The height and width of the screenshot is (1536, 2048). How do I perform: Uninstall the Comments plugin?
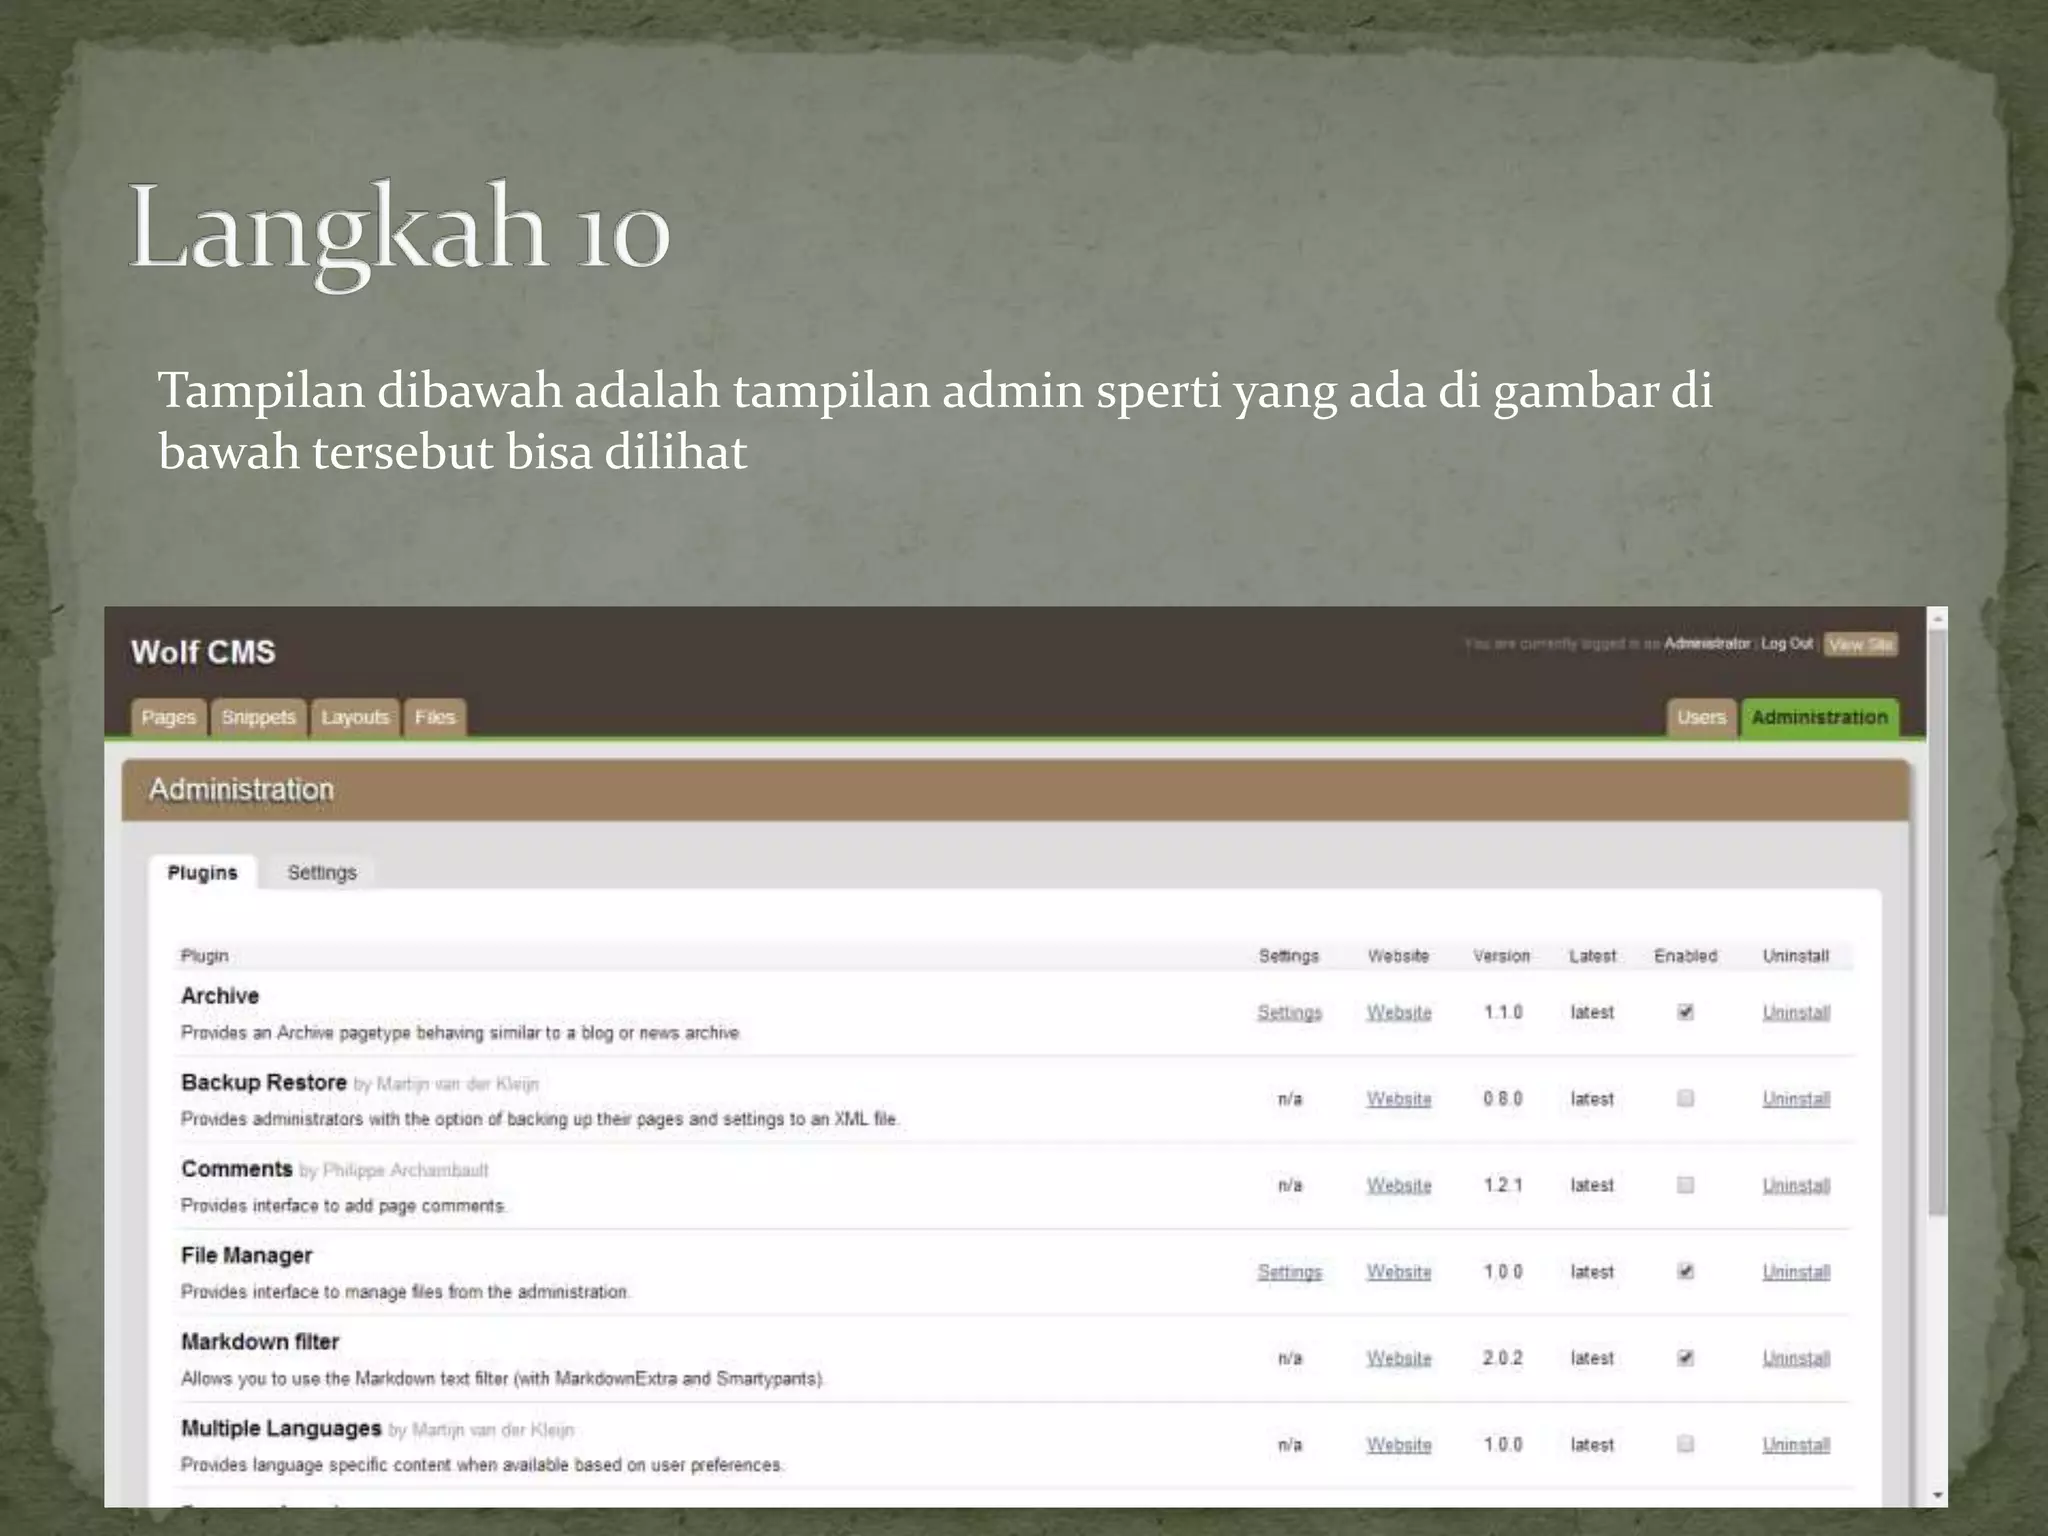1796,1185
